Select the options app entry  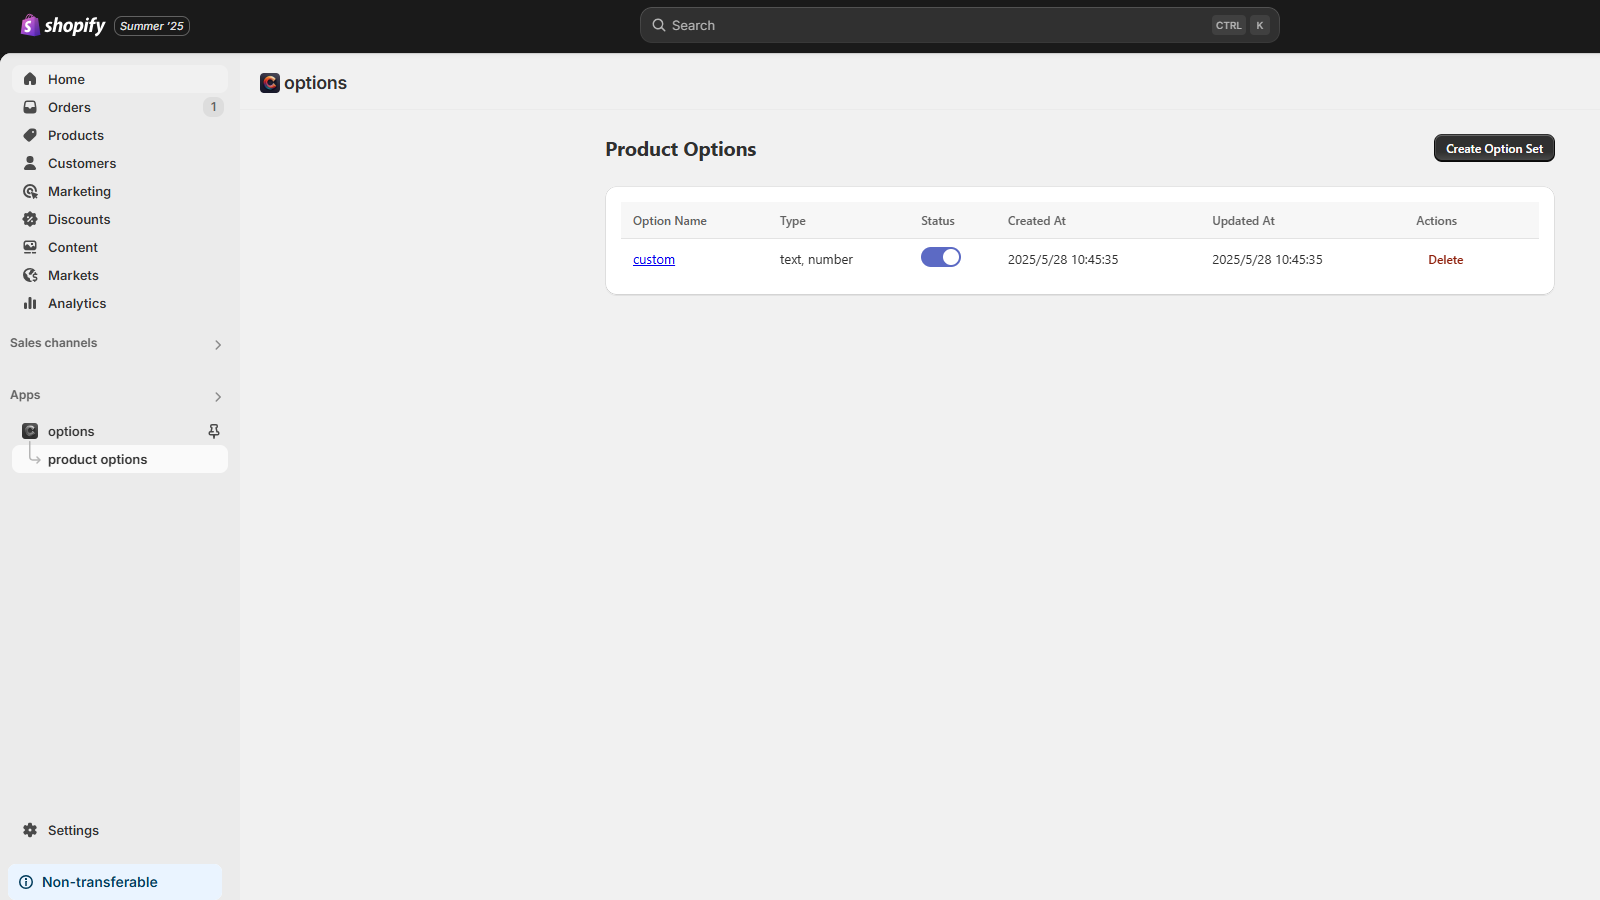pos(120,431)
